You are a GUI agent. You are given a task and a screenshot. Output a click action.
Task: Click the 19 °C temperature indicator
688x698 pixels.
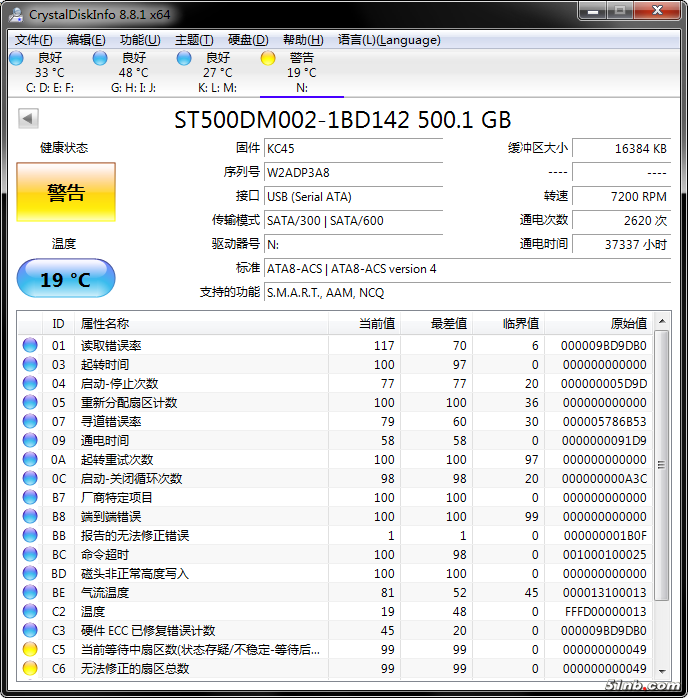coord(66,279)
